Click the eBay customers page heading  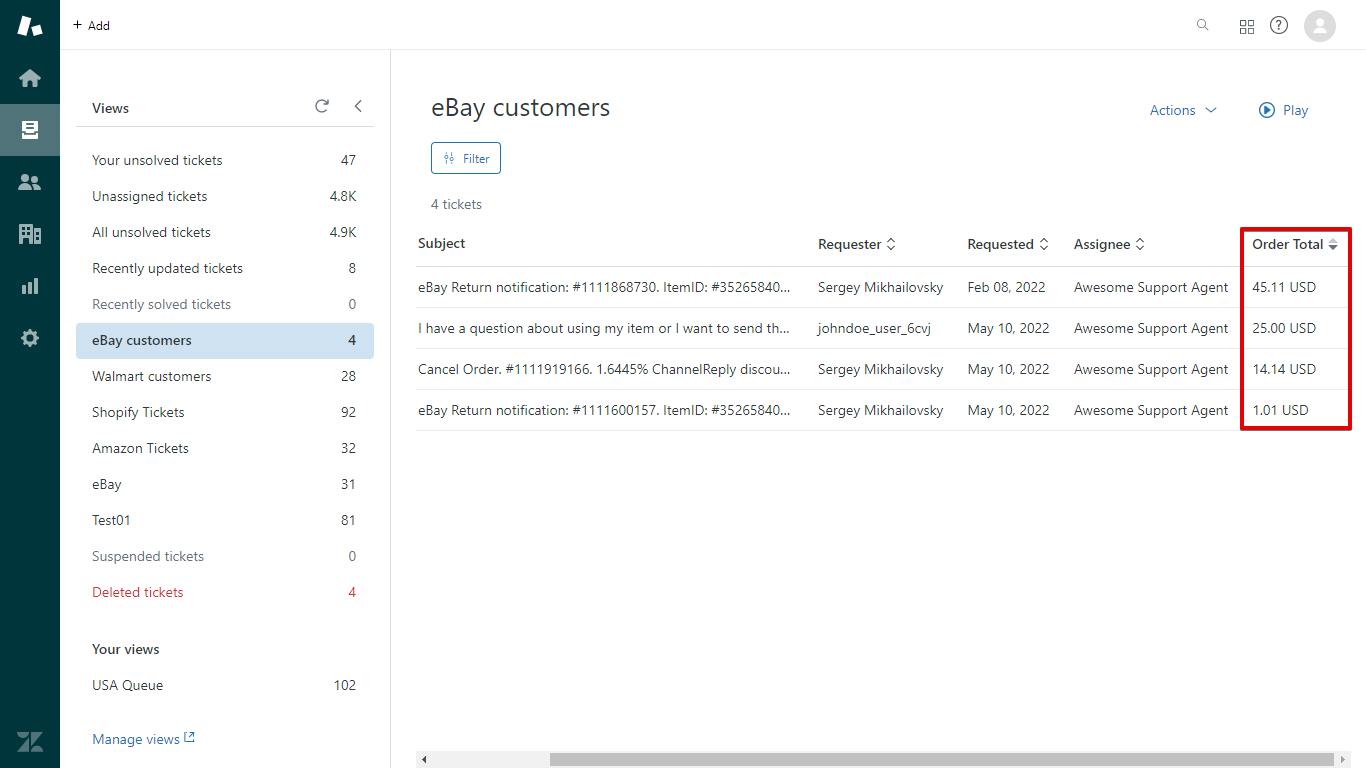pyautogui.click(x=520, y=108)
